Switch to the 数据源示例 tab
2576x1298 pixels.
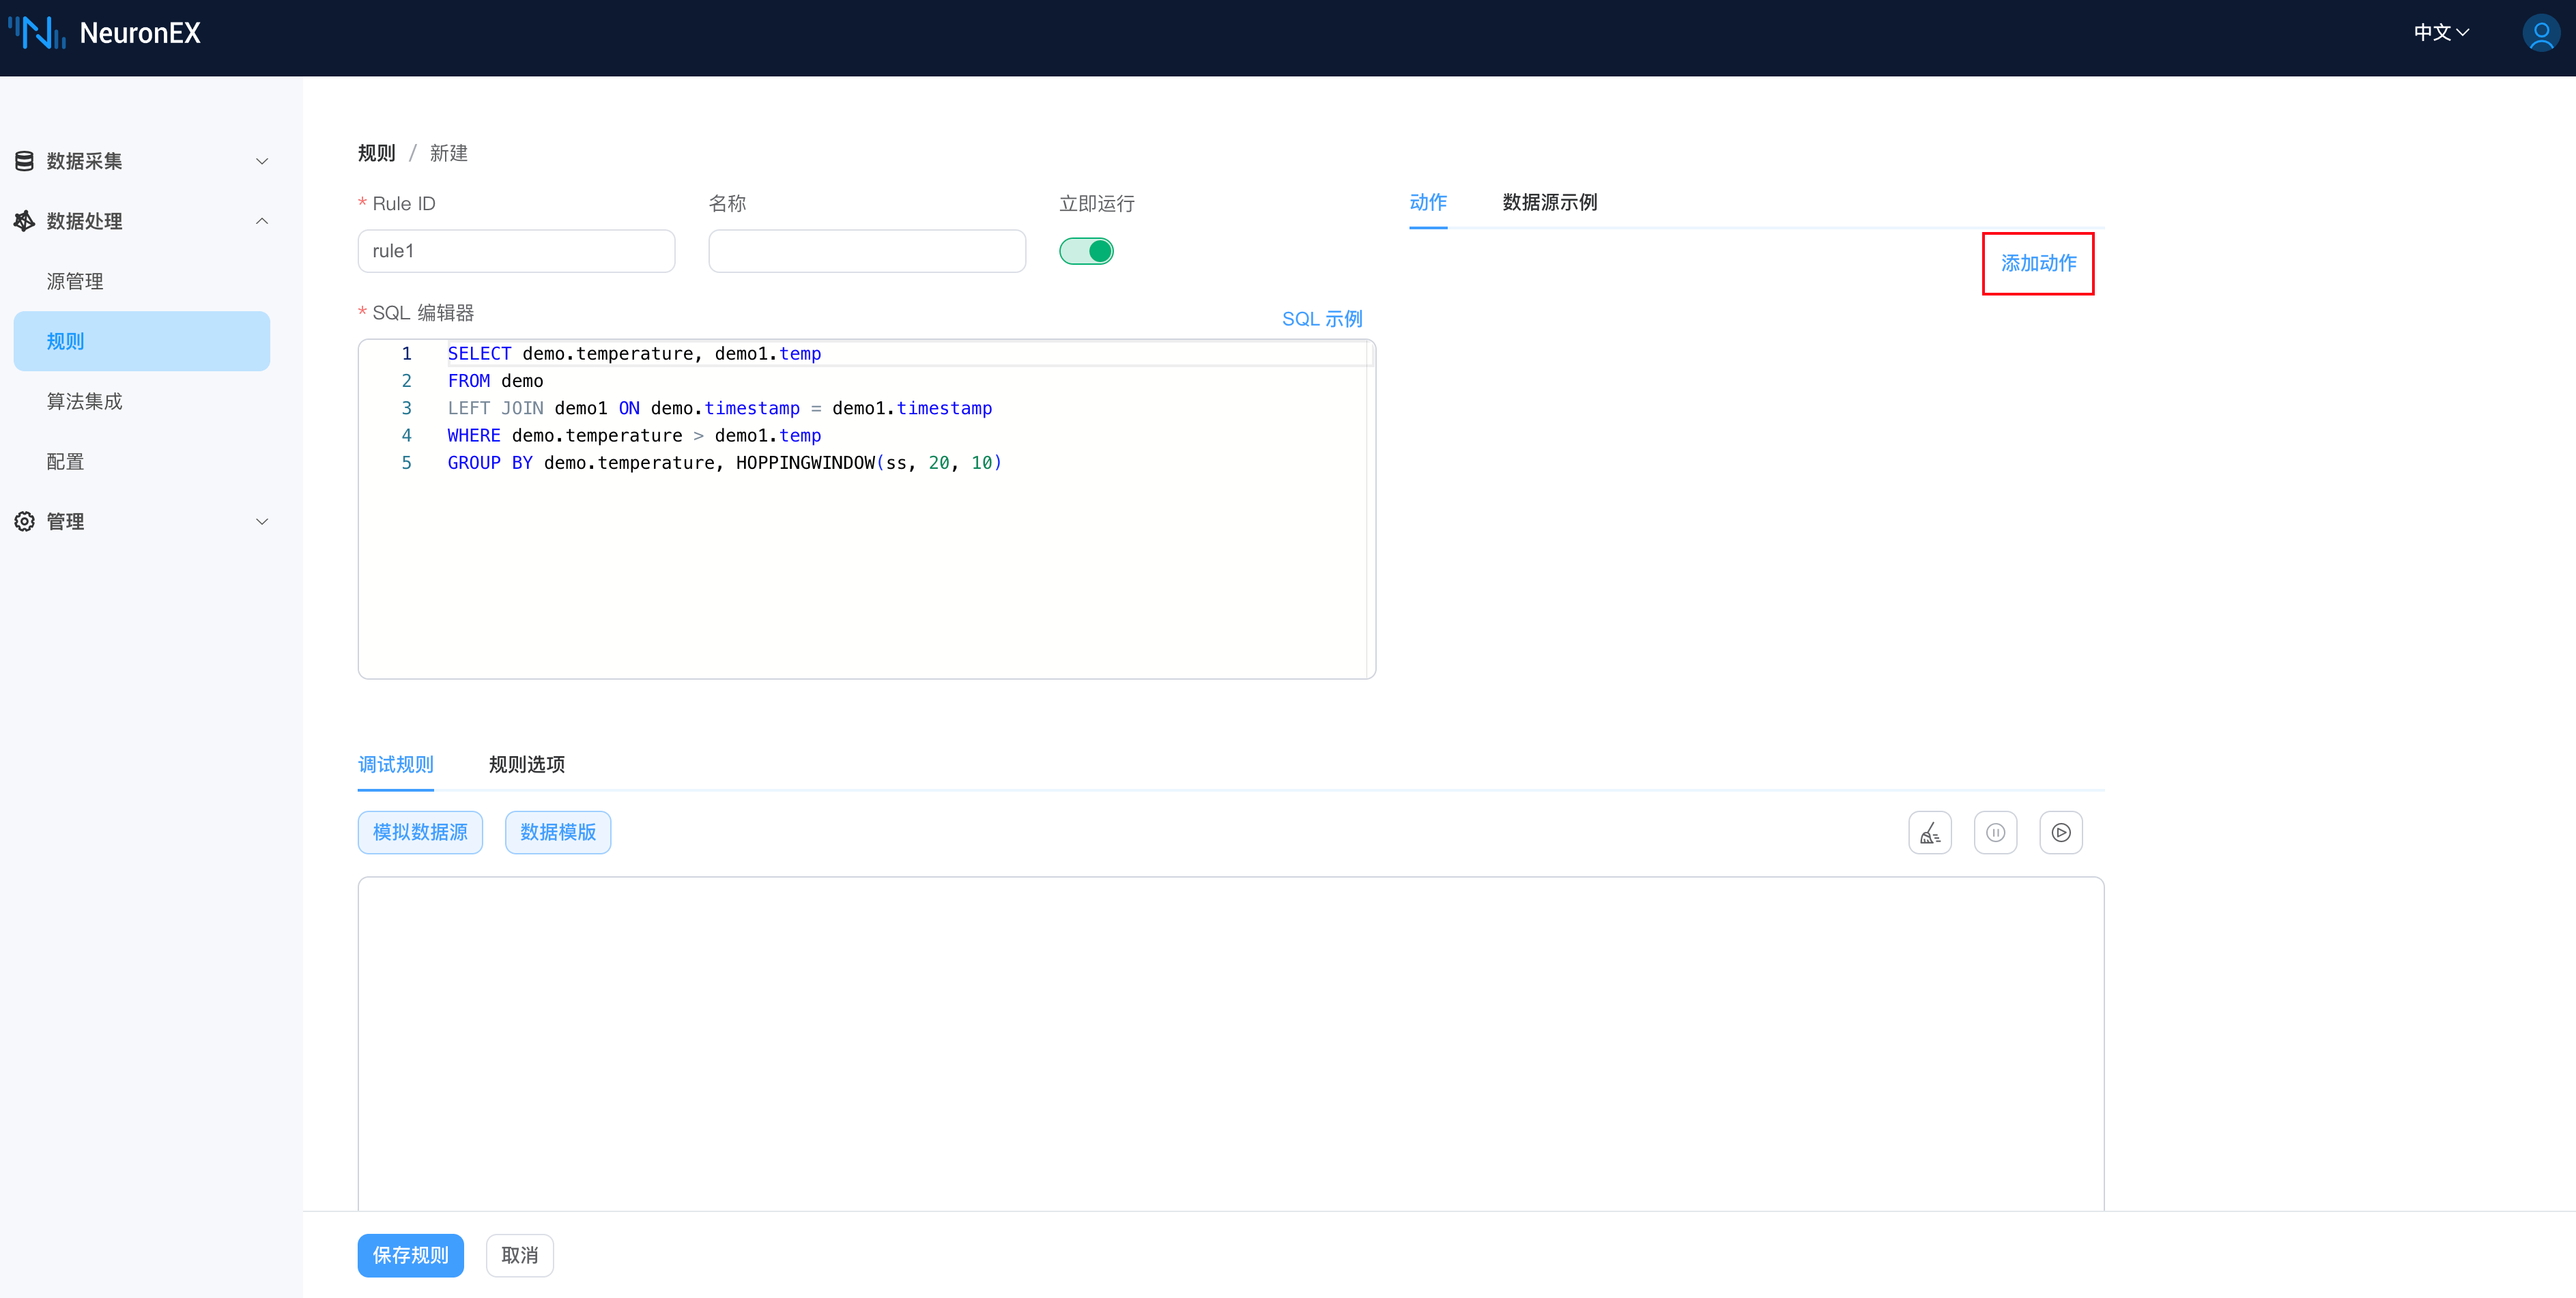(1549, 202)
